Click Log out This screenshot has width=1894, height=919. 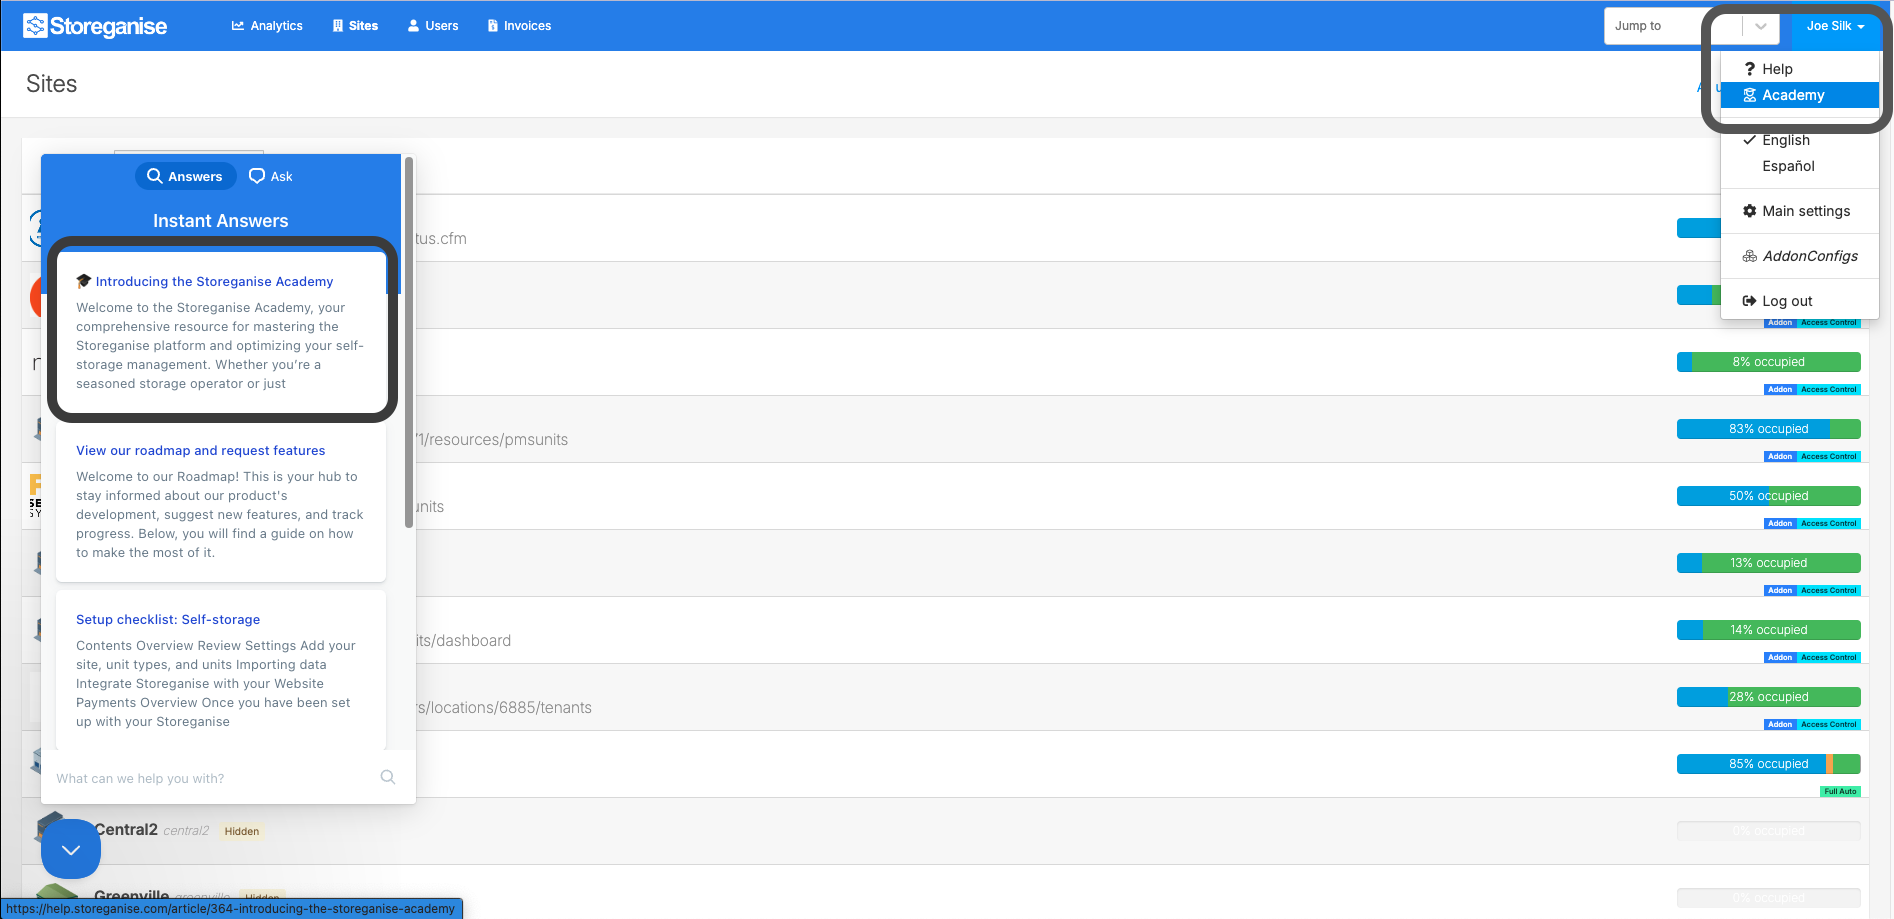(x=1800, y=301)
